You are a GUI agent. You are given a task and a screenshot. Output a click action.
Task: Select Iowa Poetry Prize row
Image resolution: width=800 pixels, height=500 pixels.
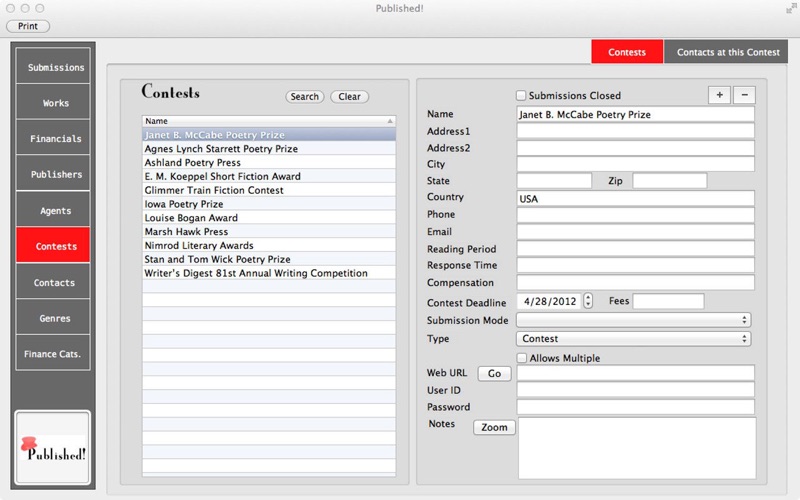(x=269, y=204)
